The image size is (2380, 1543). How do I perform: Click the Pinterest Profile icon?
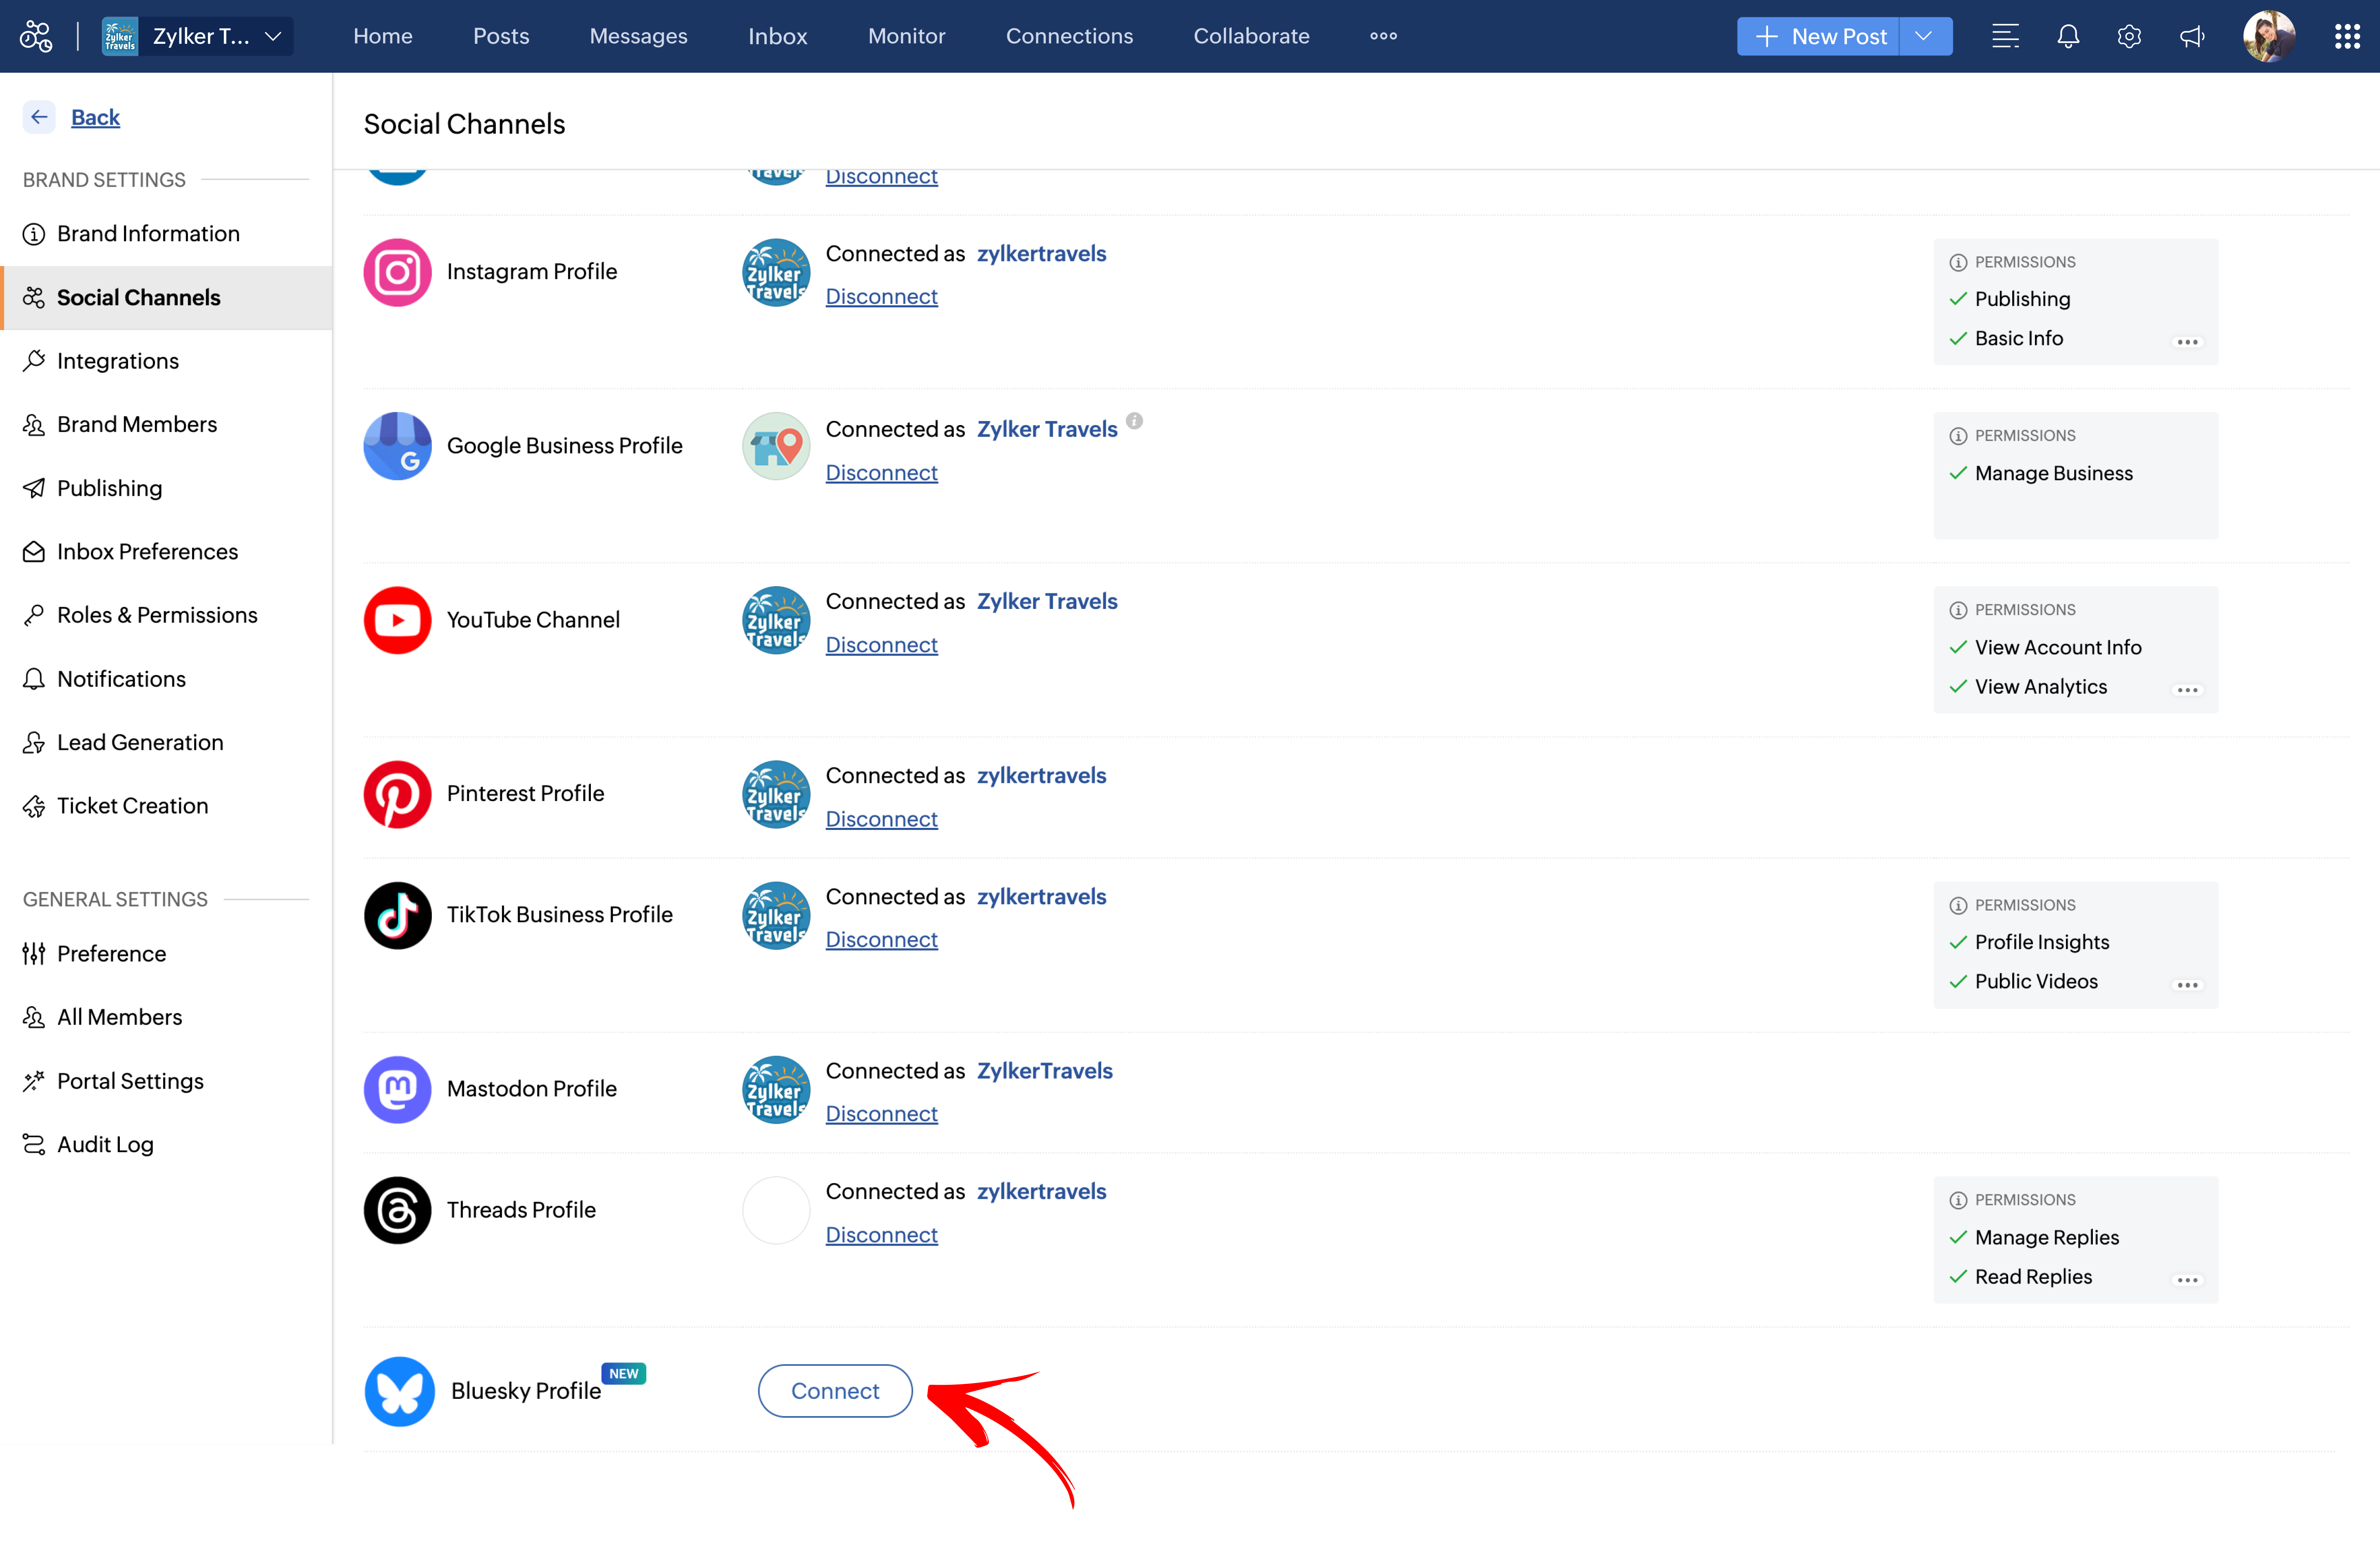[x=397, y=794]
